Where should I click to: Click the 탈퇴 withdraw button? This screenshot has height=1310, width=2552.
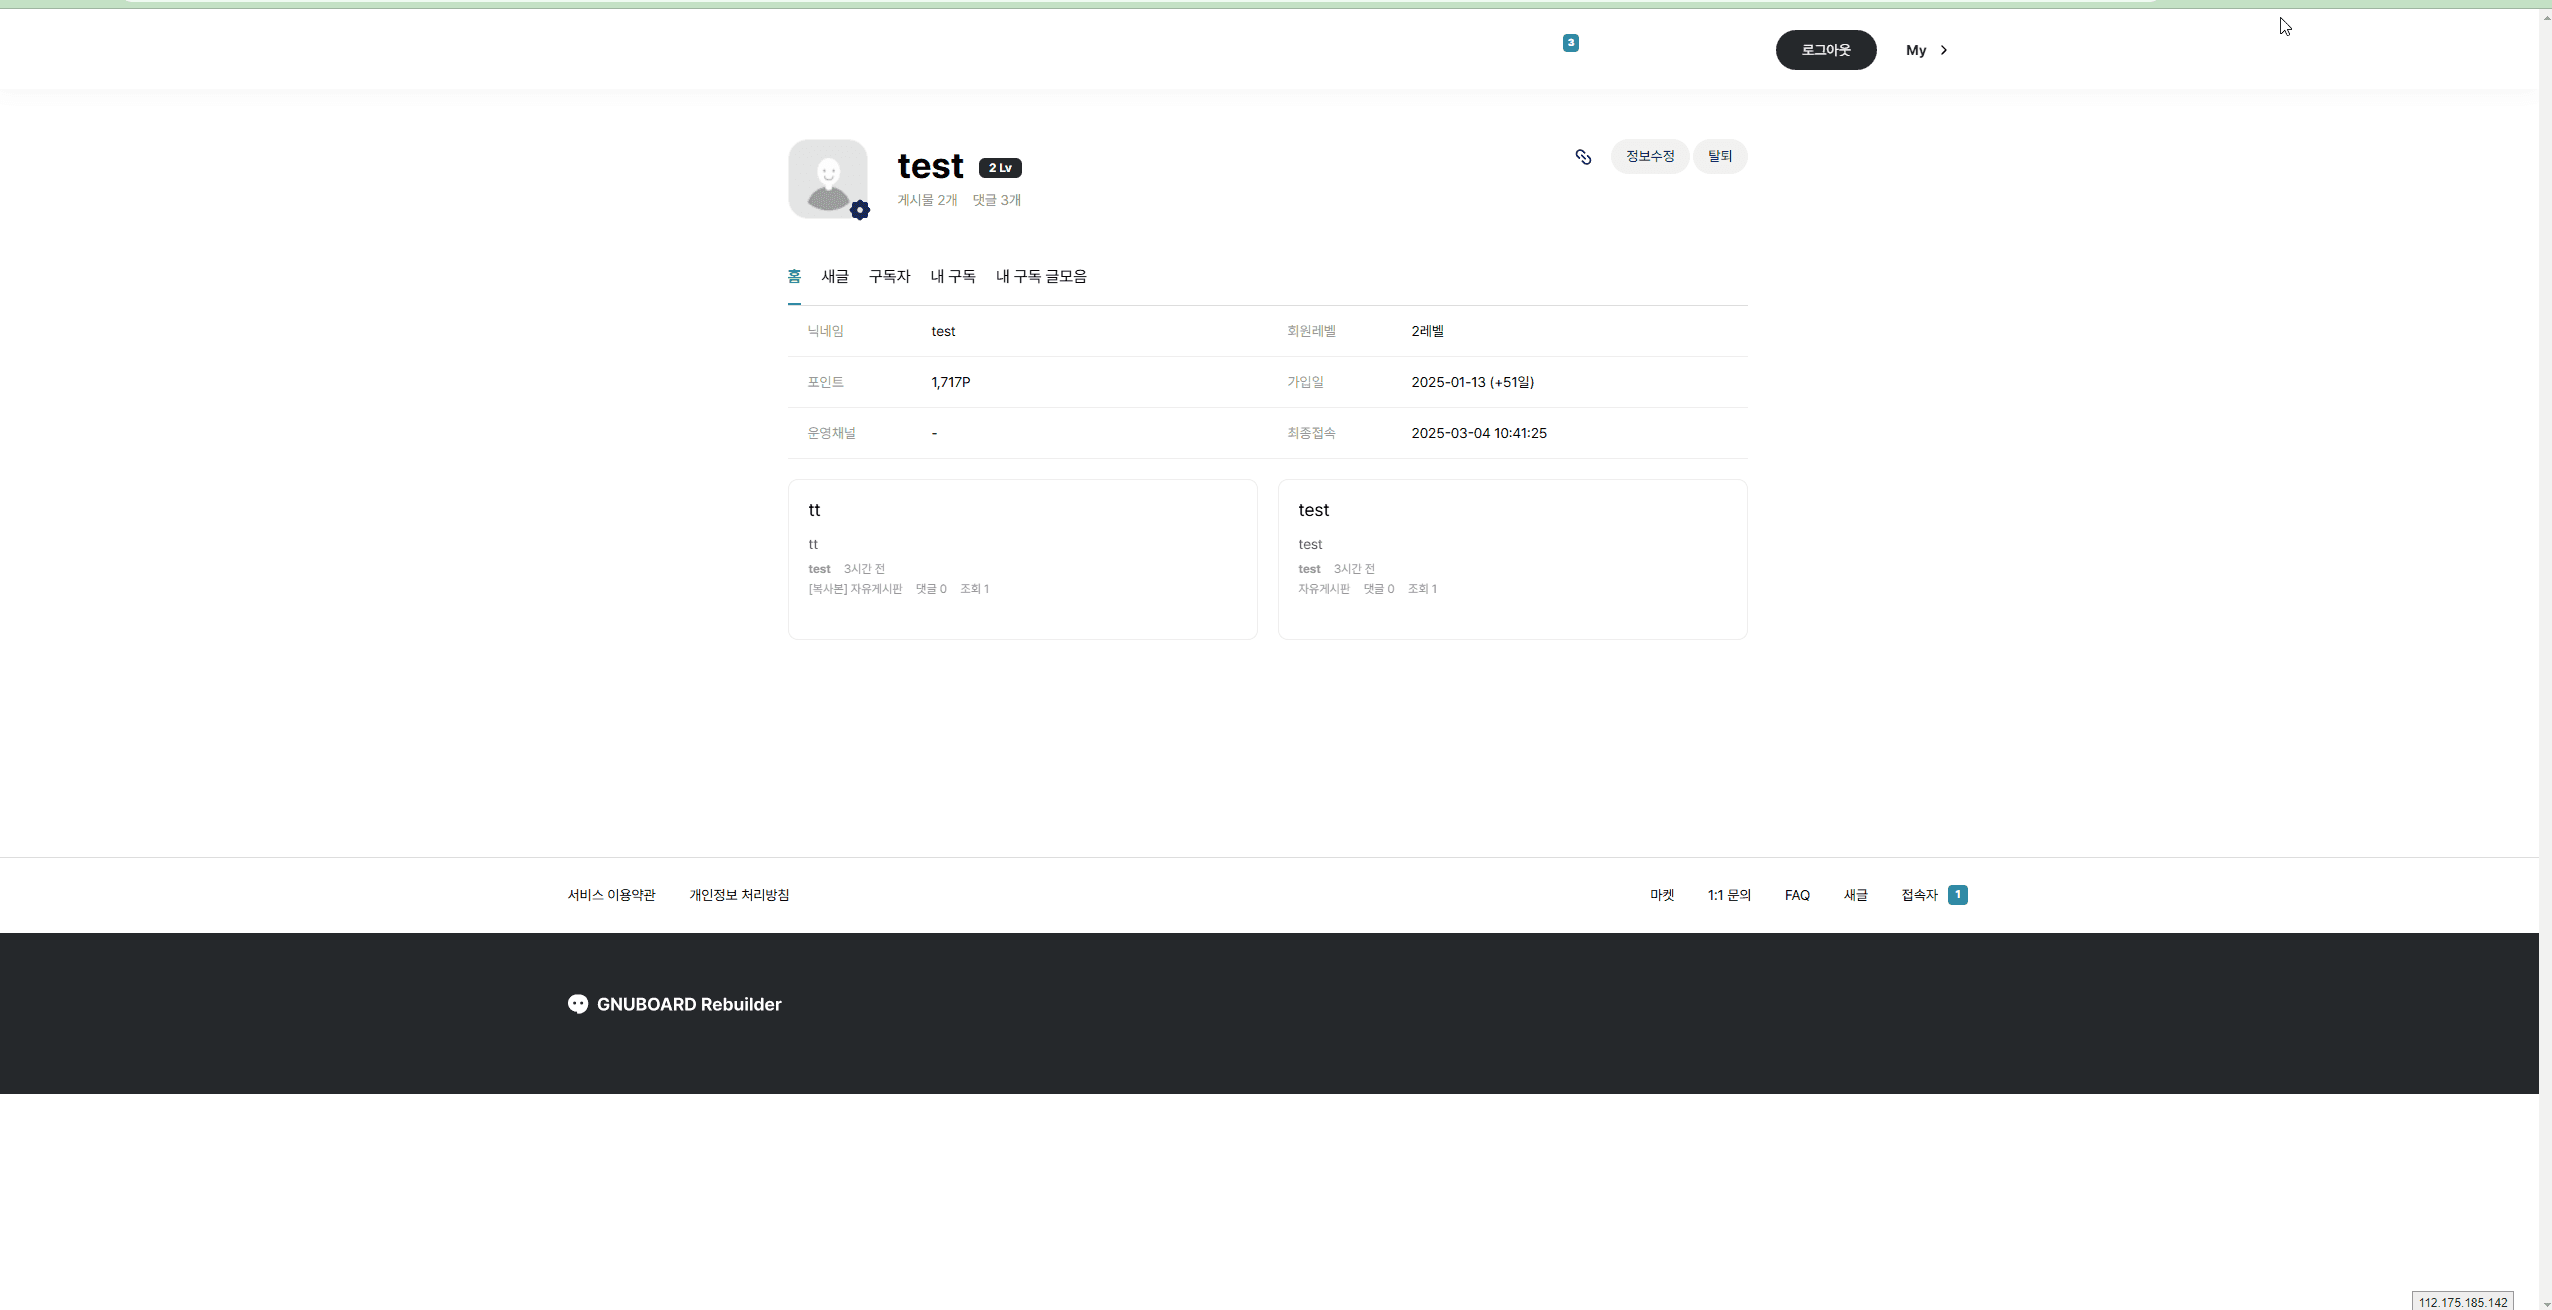coord(1720,156)
